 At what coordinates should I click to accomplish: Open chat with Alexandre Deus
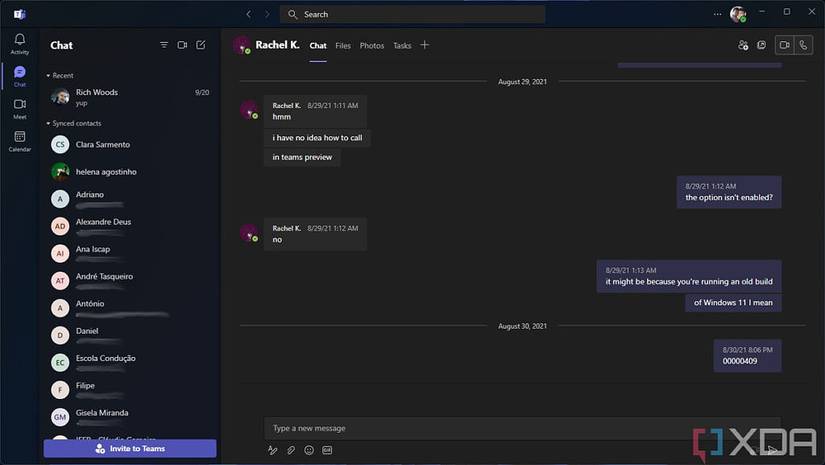point(130,226)
